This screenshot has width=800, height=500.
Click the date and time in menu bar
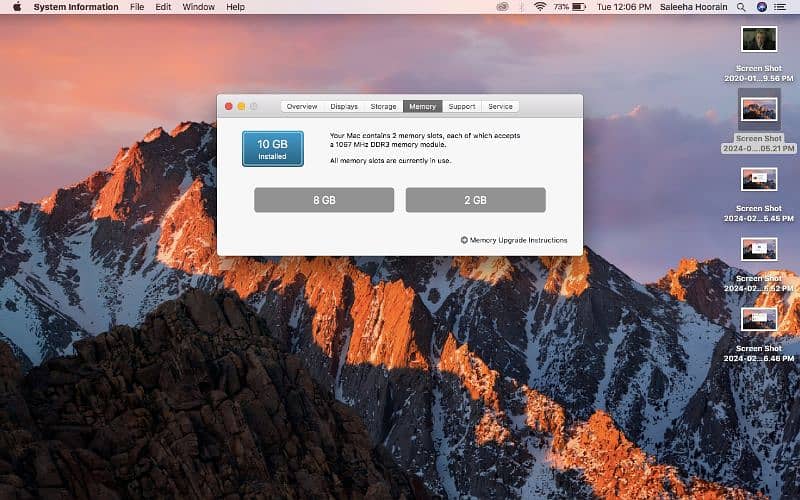624,7
